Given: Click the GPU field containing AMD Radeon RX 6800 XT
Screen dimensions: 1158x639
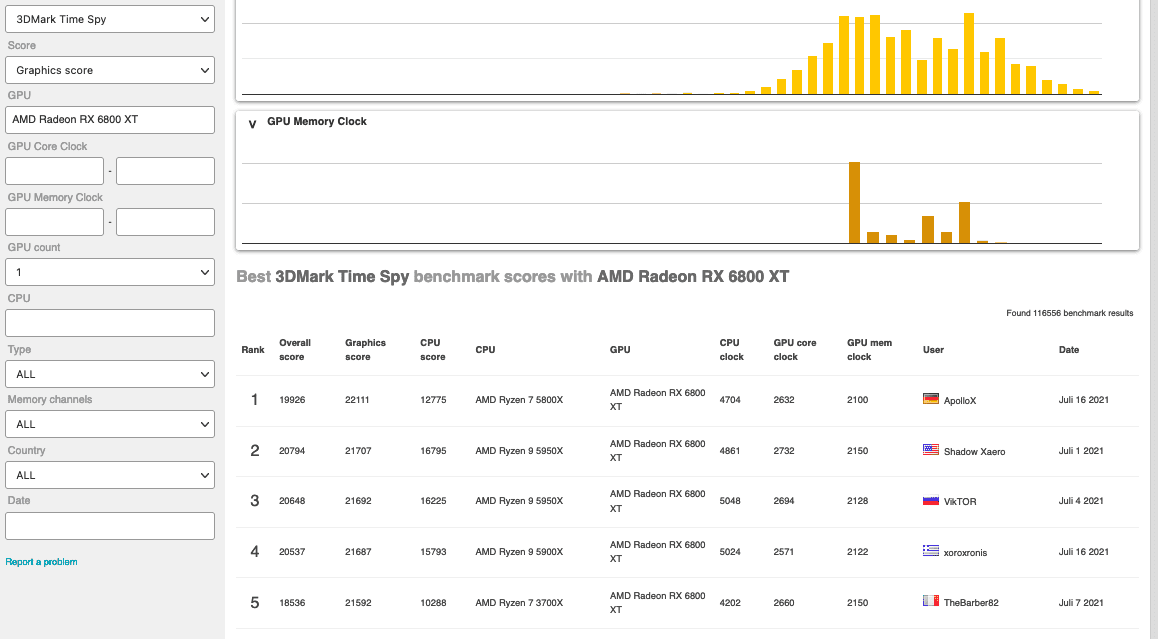Looking at the screenshot, I should pos(110,120).
